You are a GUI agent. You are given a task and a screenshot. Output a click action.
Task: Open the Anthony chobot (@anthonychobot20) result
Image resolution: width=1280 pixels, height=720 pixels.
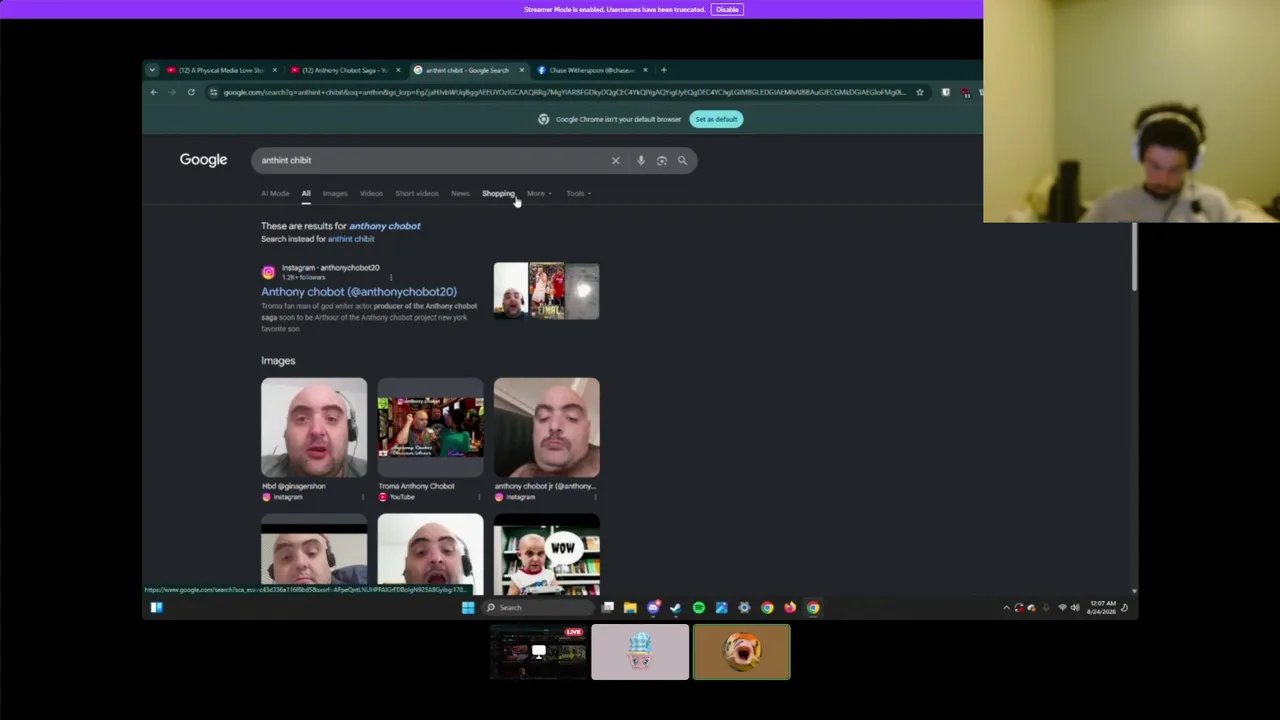tap(359, 292)
